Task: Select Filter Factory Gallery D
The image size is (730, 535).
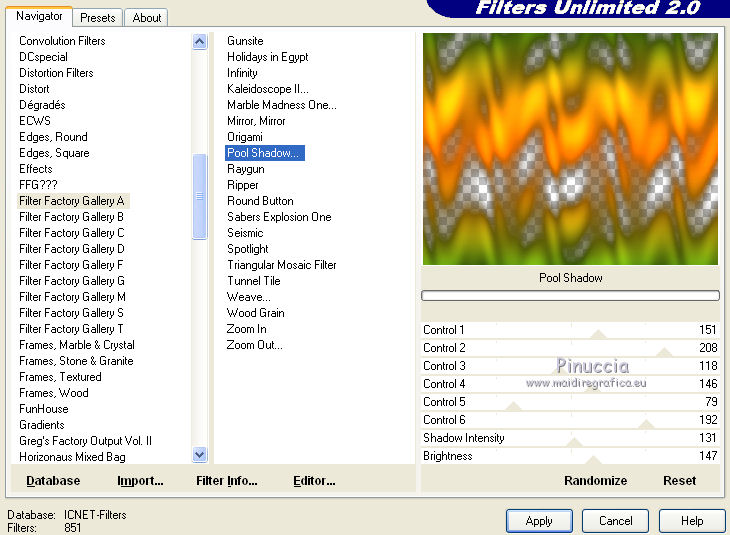Action: (x=72, y=249)
